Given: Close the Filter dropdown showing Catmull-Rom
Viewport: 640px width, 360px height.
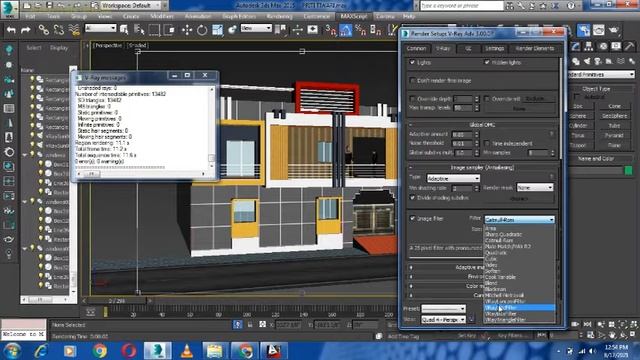Looking at the screenshot, I should point(519,220).
